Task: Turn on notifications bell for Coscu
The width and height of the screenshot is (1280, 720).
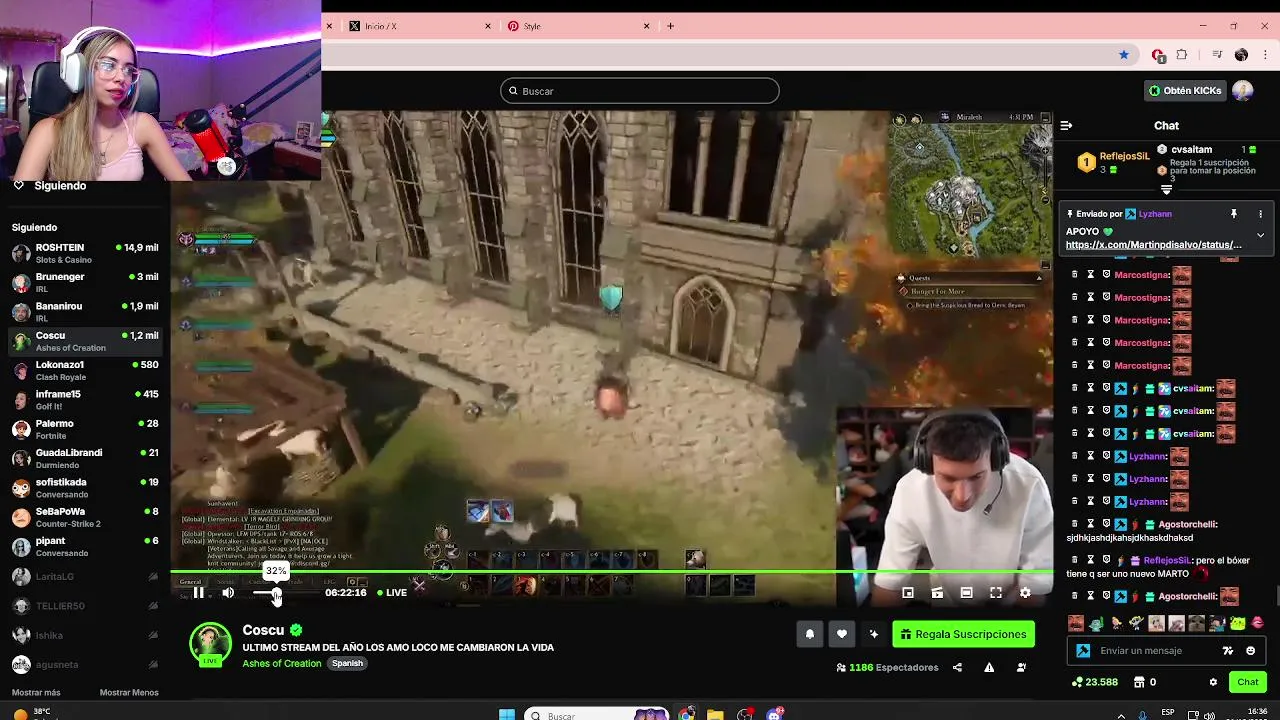Action: [x=810, y=634]
